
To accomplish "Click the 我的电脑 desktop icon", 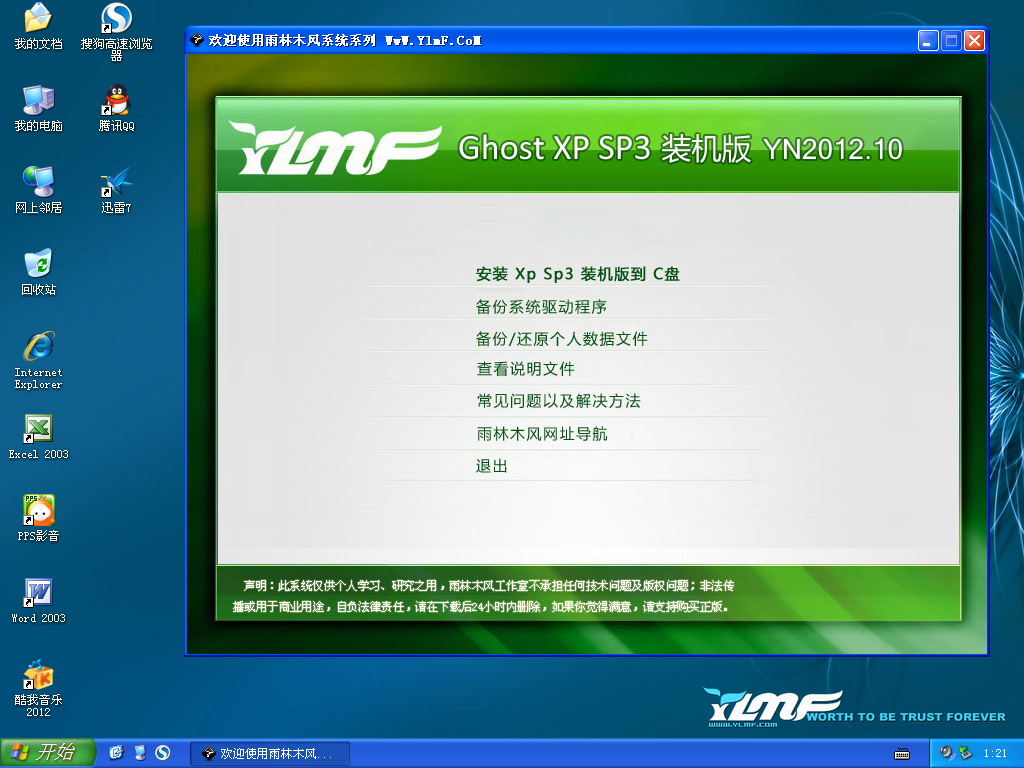I will pos(38,108).
